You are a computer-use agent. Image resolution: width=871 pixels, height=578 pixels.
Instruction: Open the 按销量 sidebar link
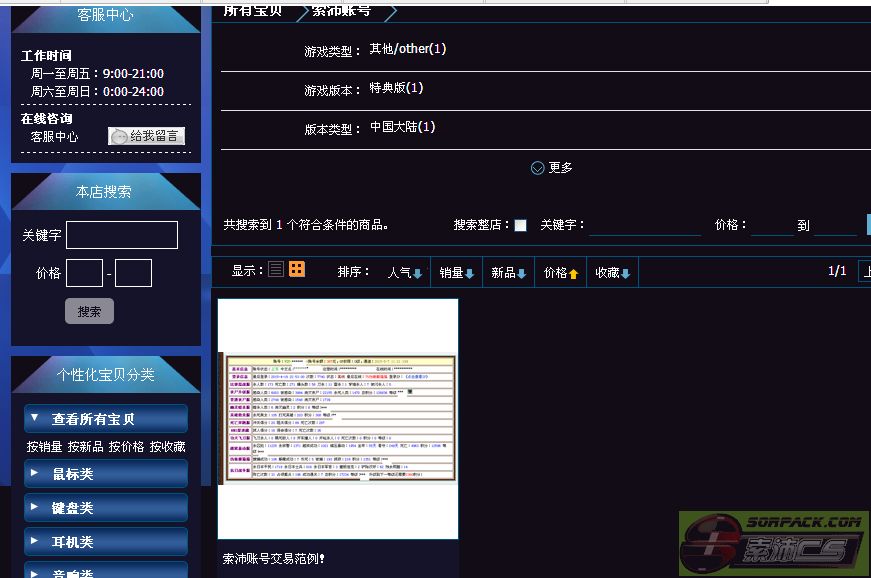[x=44, y=447]
